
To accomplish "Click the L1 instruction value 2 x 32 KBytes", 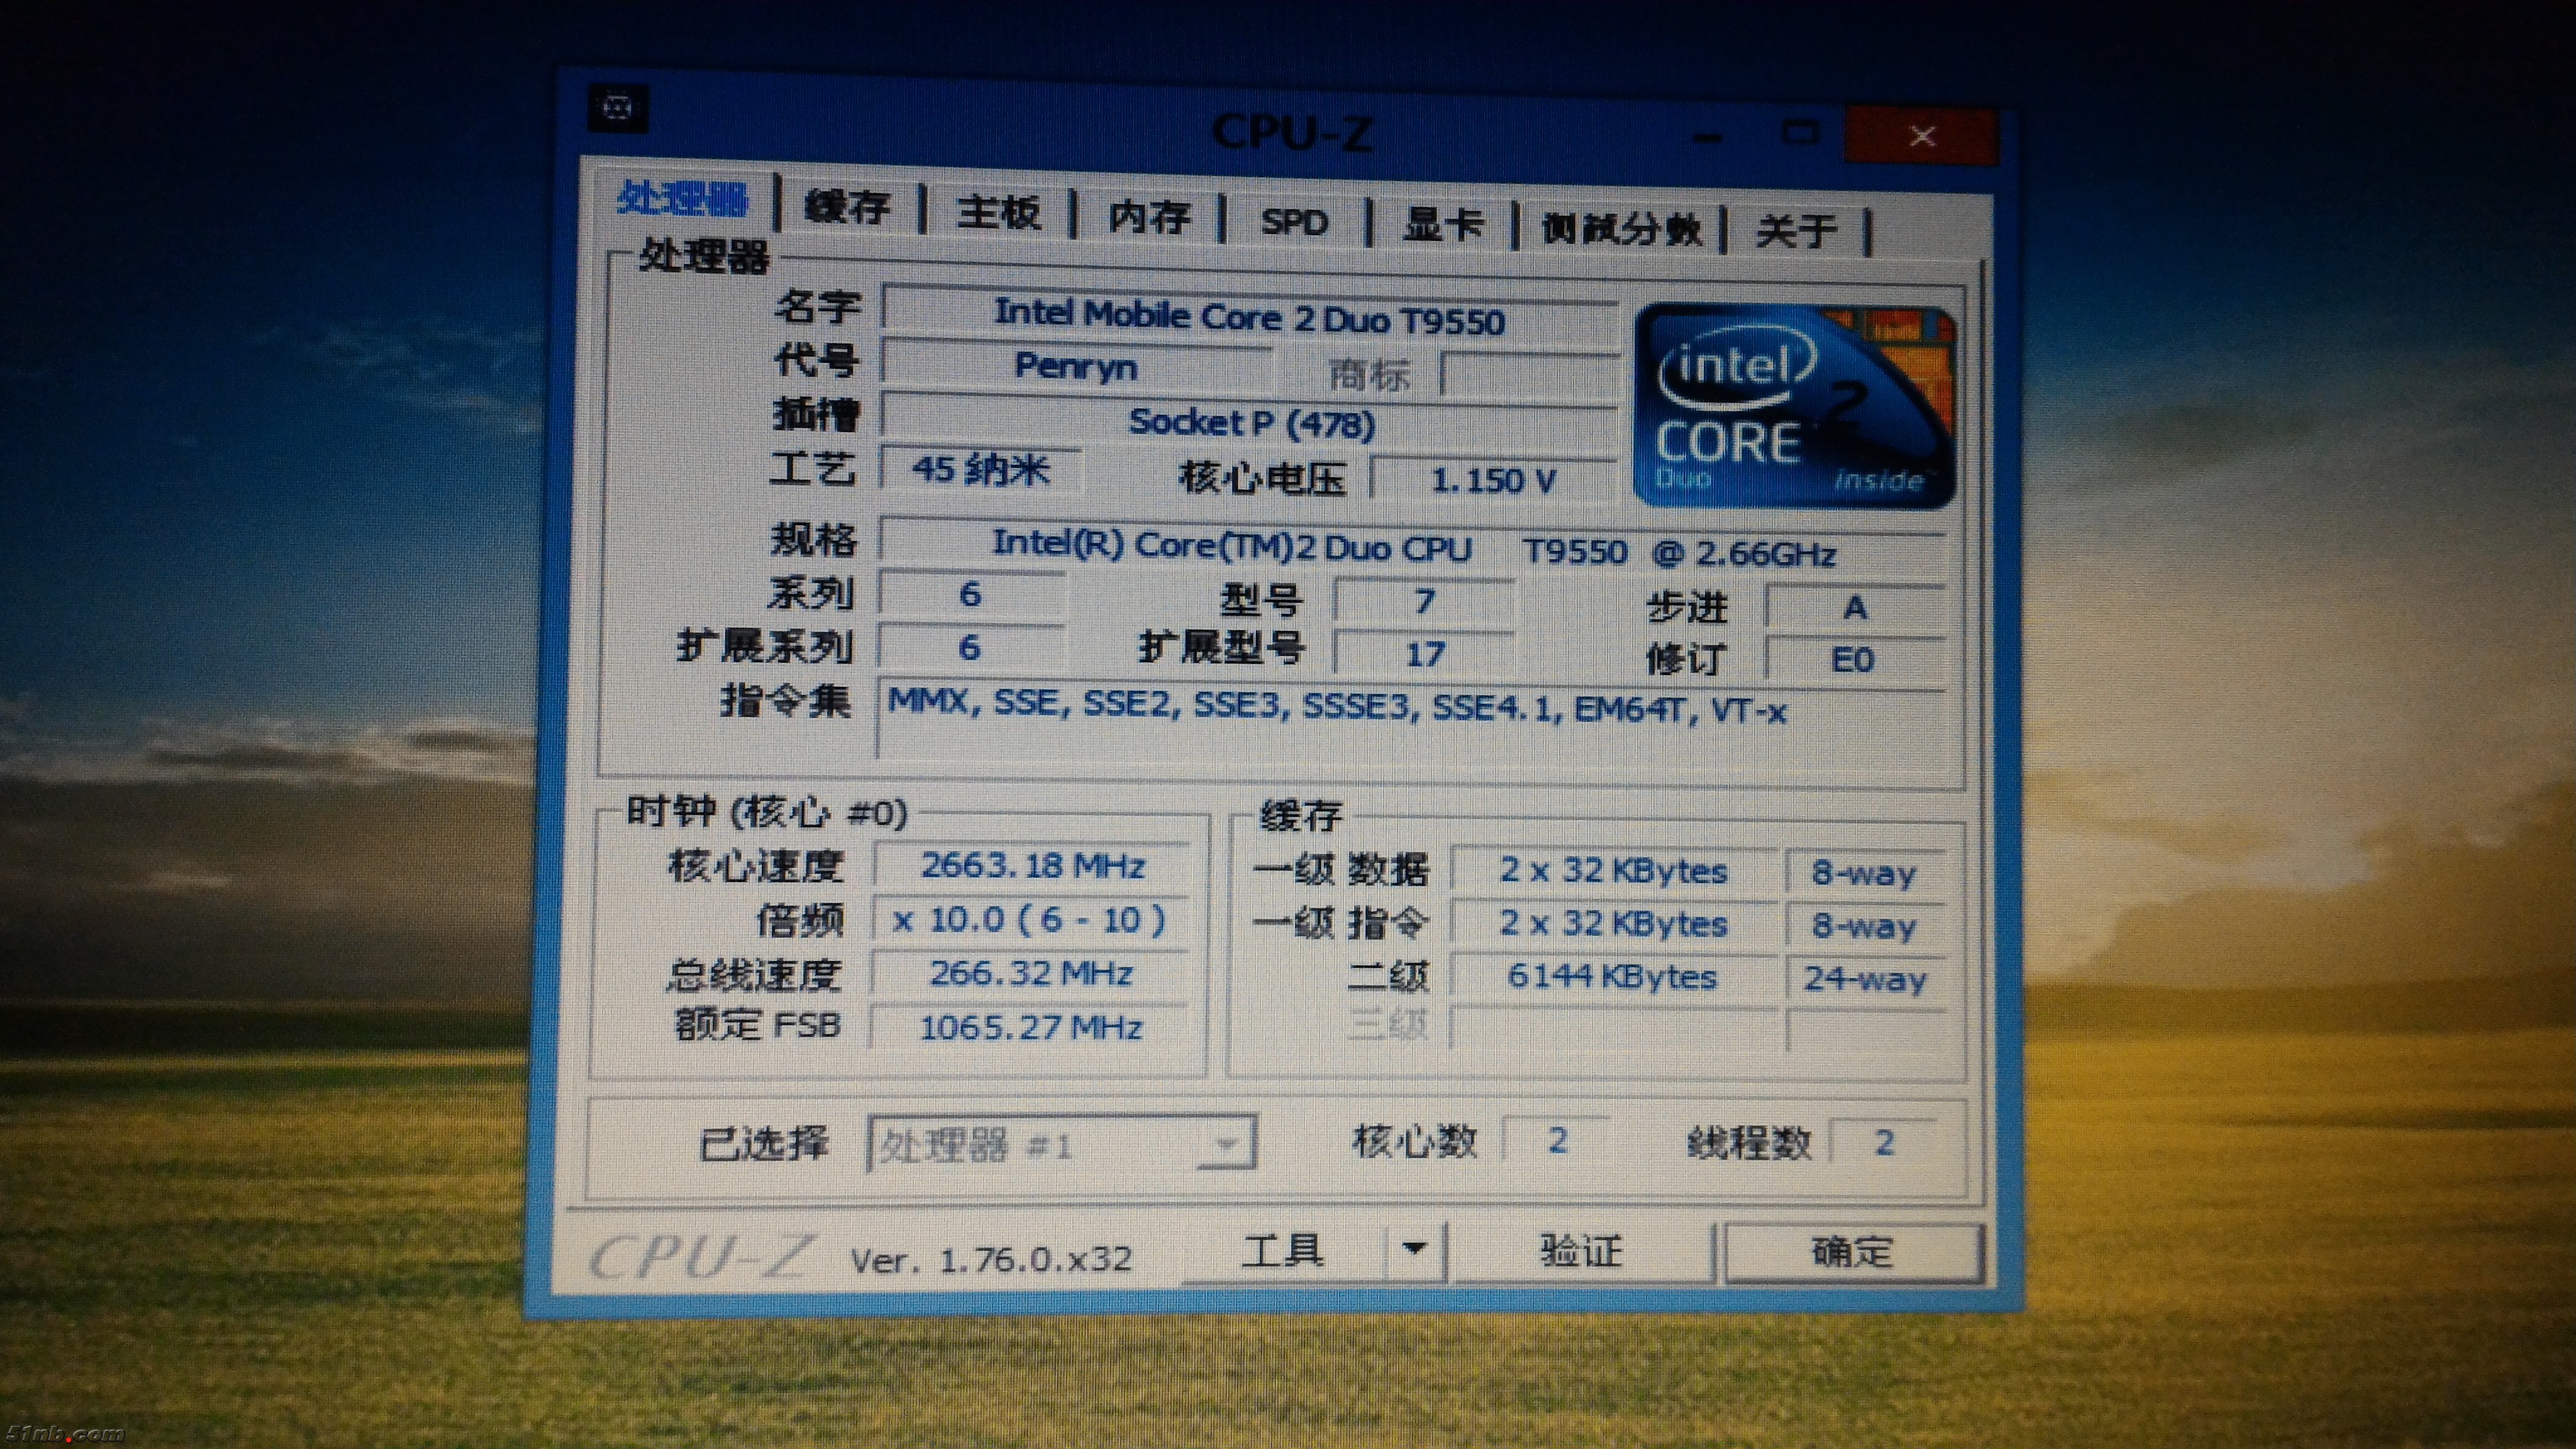I will click(x=1613, y=924).
